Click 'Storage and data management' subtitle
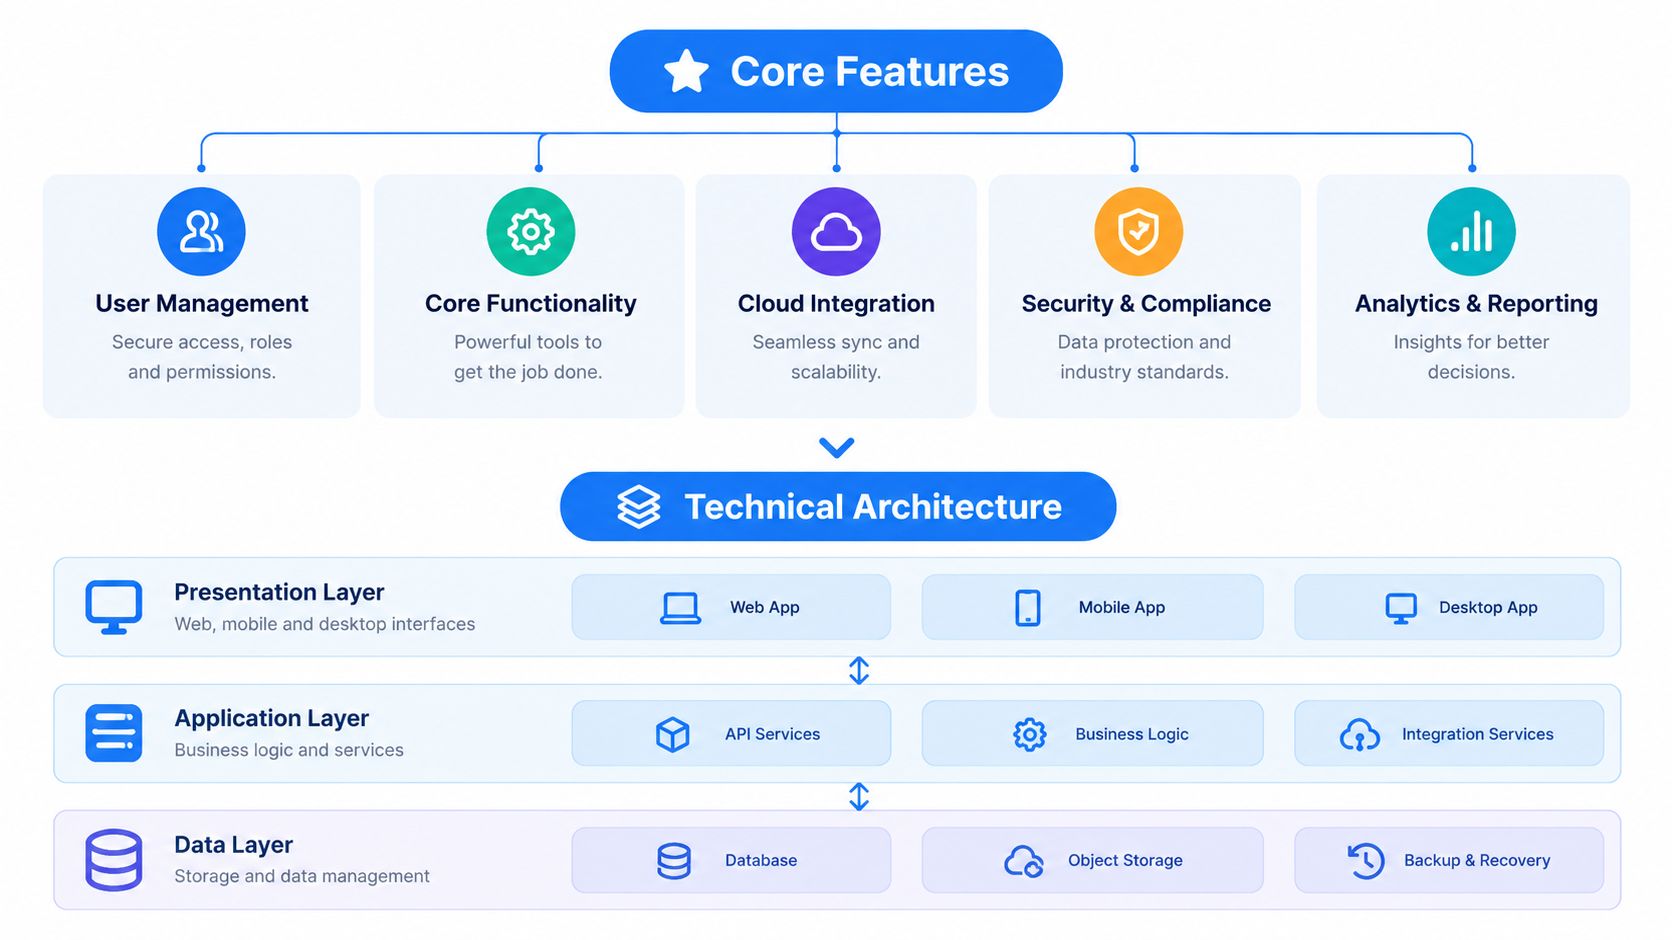This screenshot has width=1672, height=940. pyautogui.click(x=302, y=876)
